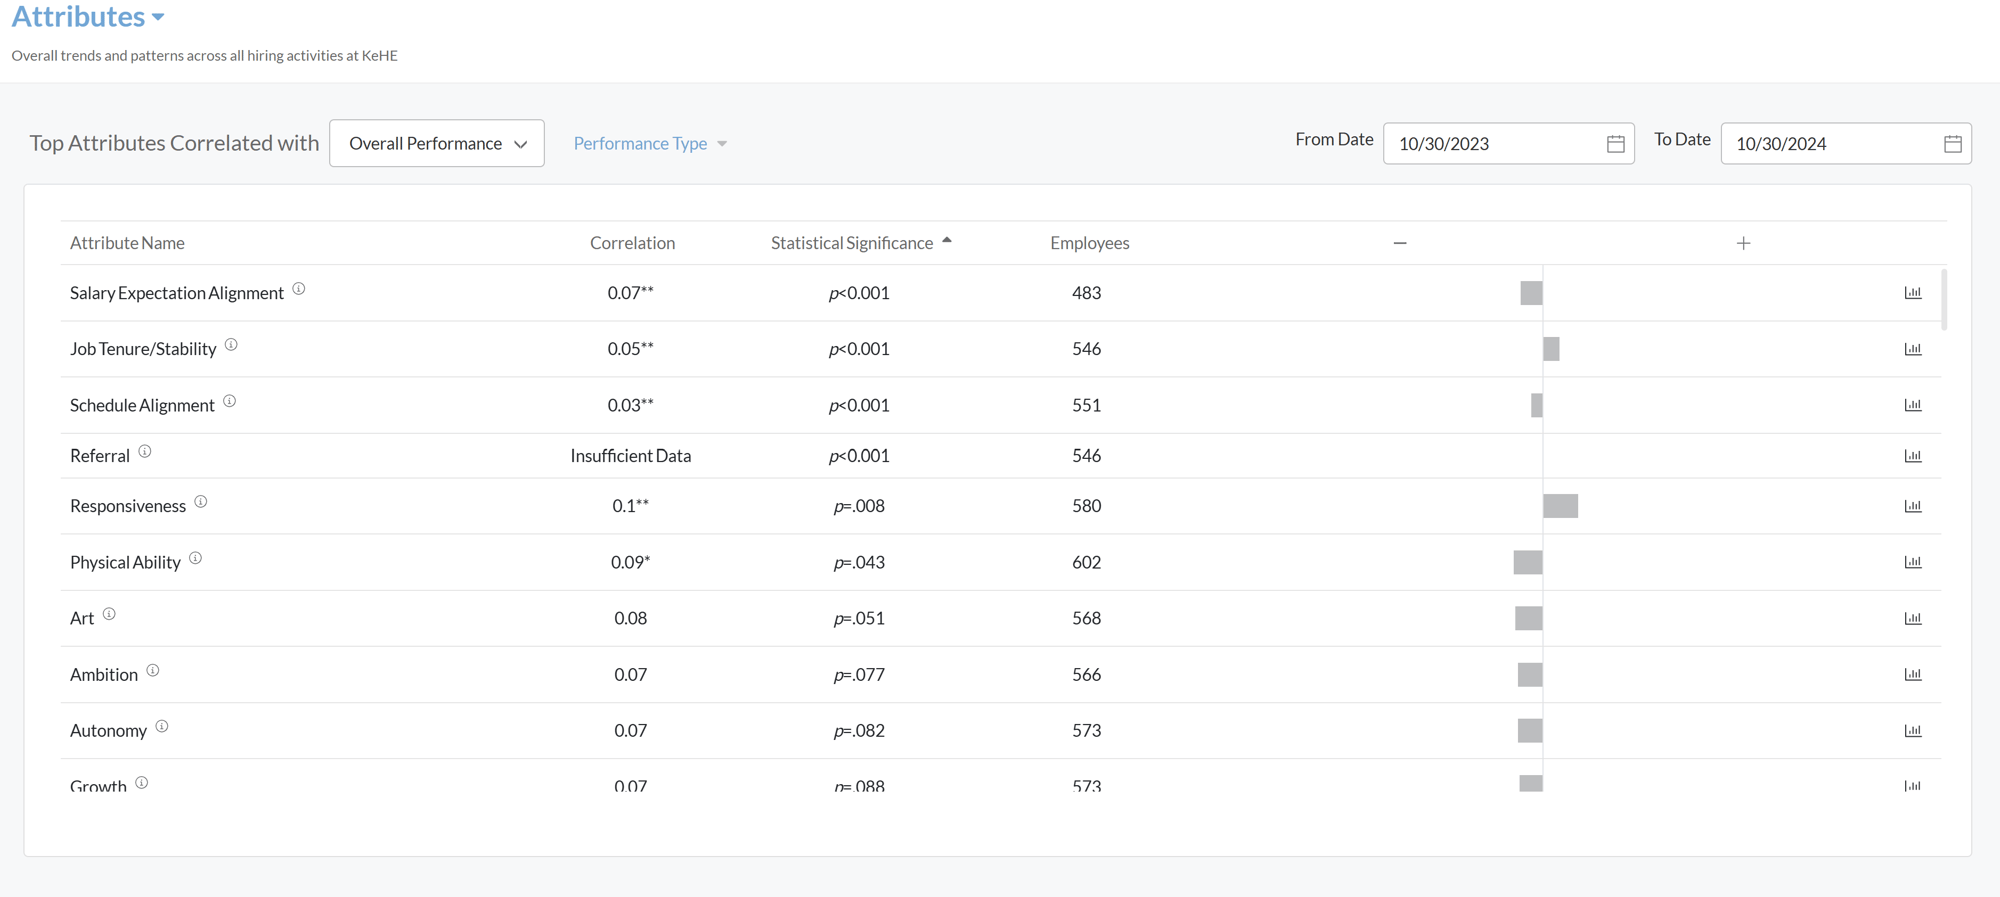Screen dimensions: 2000x897
Task: Click the Responsiveness correlation bar
Action: pos(1560,506)
